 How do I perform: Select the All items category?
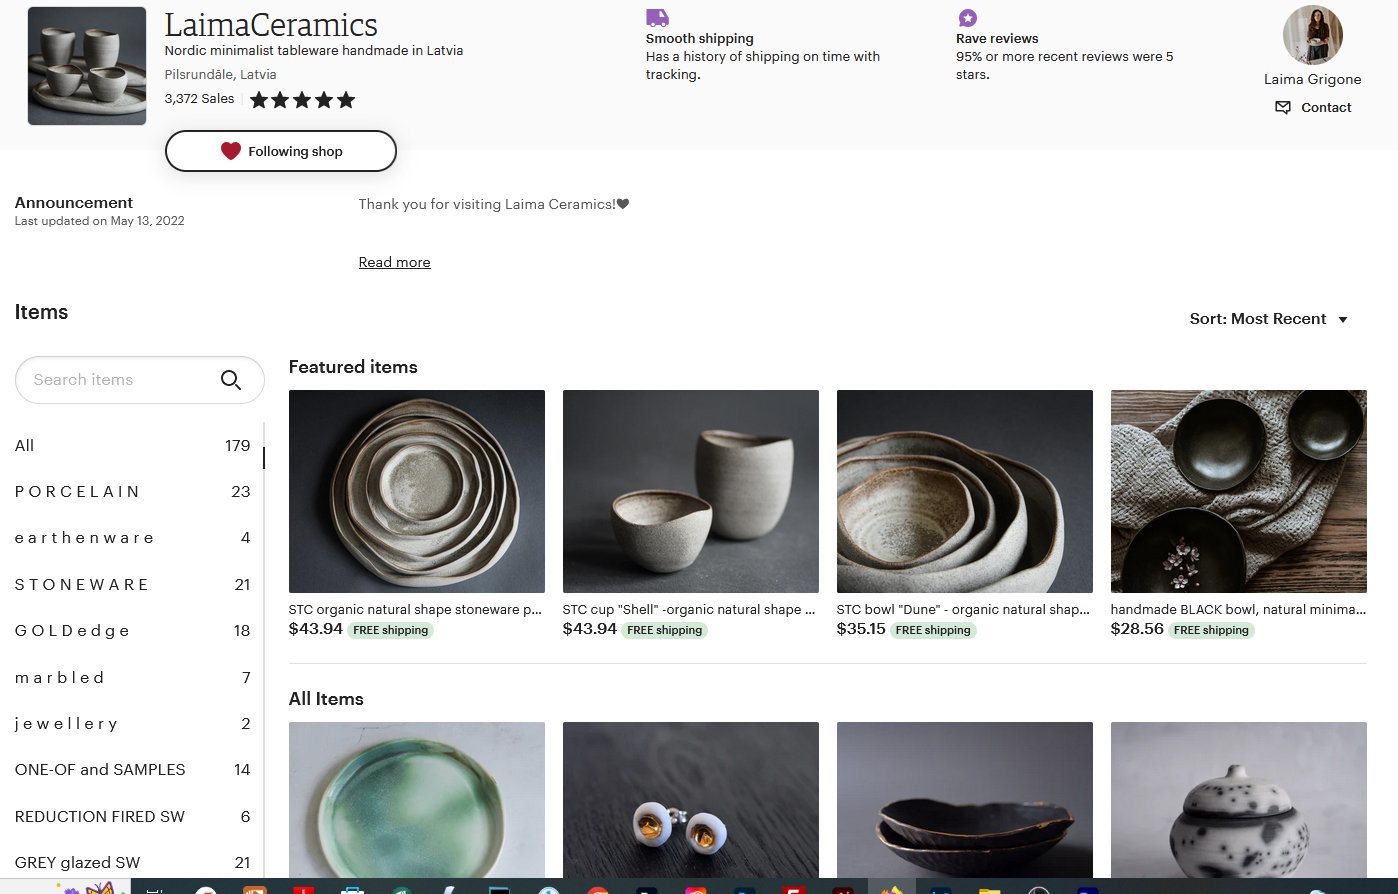pyautogui.click(x=132, y=446)
